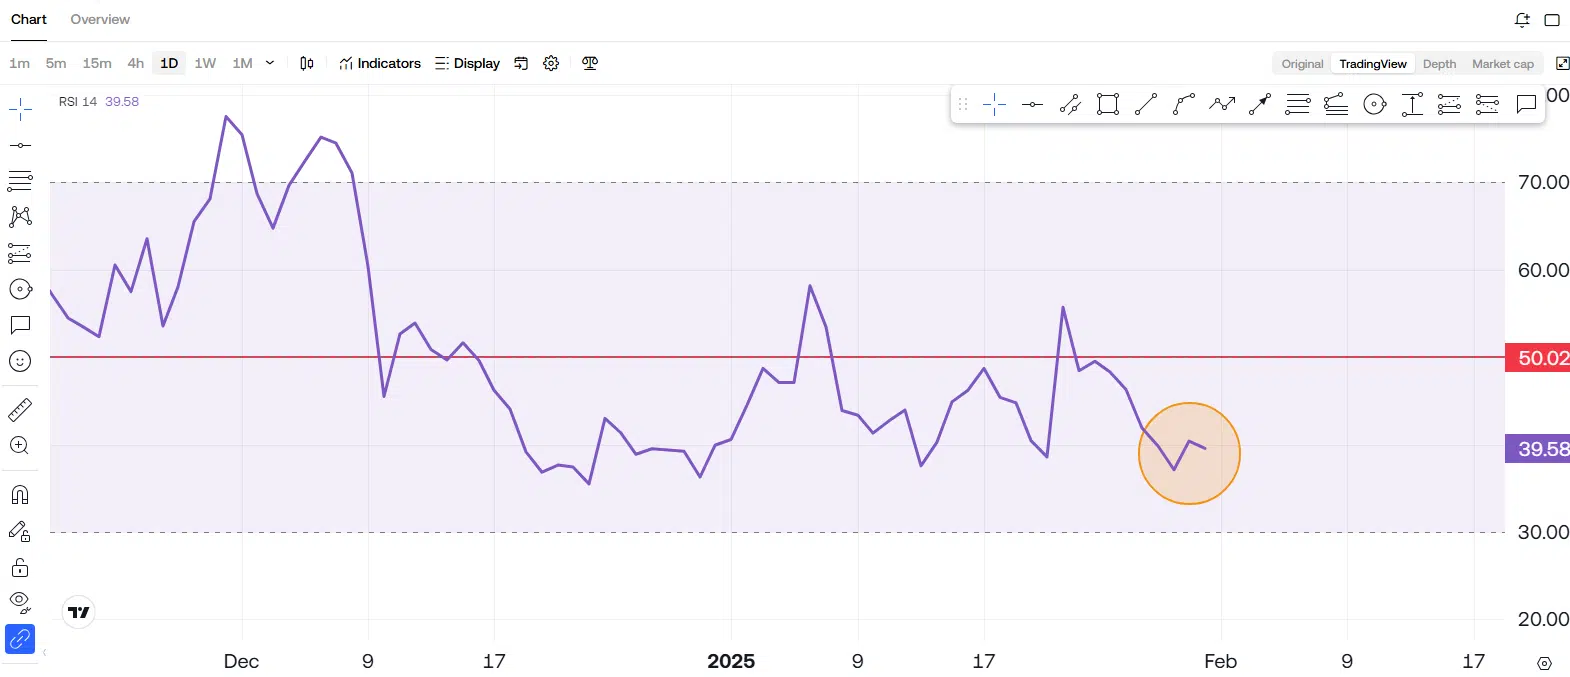Image resolution: width=1570 pixels, height=677 pixels.
Task: Click the balance scale compare icon
Action: pyautogui.click(x=590, y=63)
